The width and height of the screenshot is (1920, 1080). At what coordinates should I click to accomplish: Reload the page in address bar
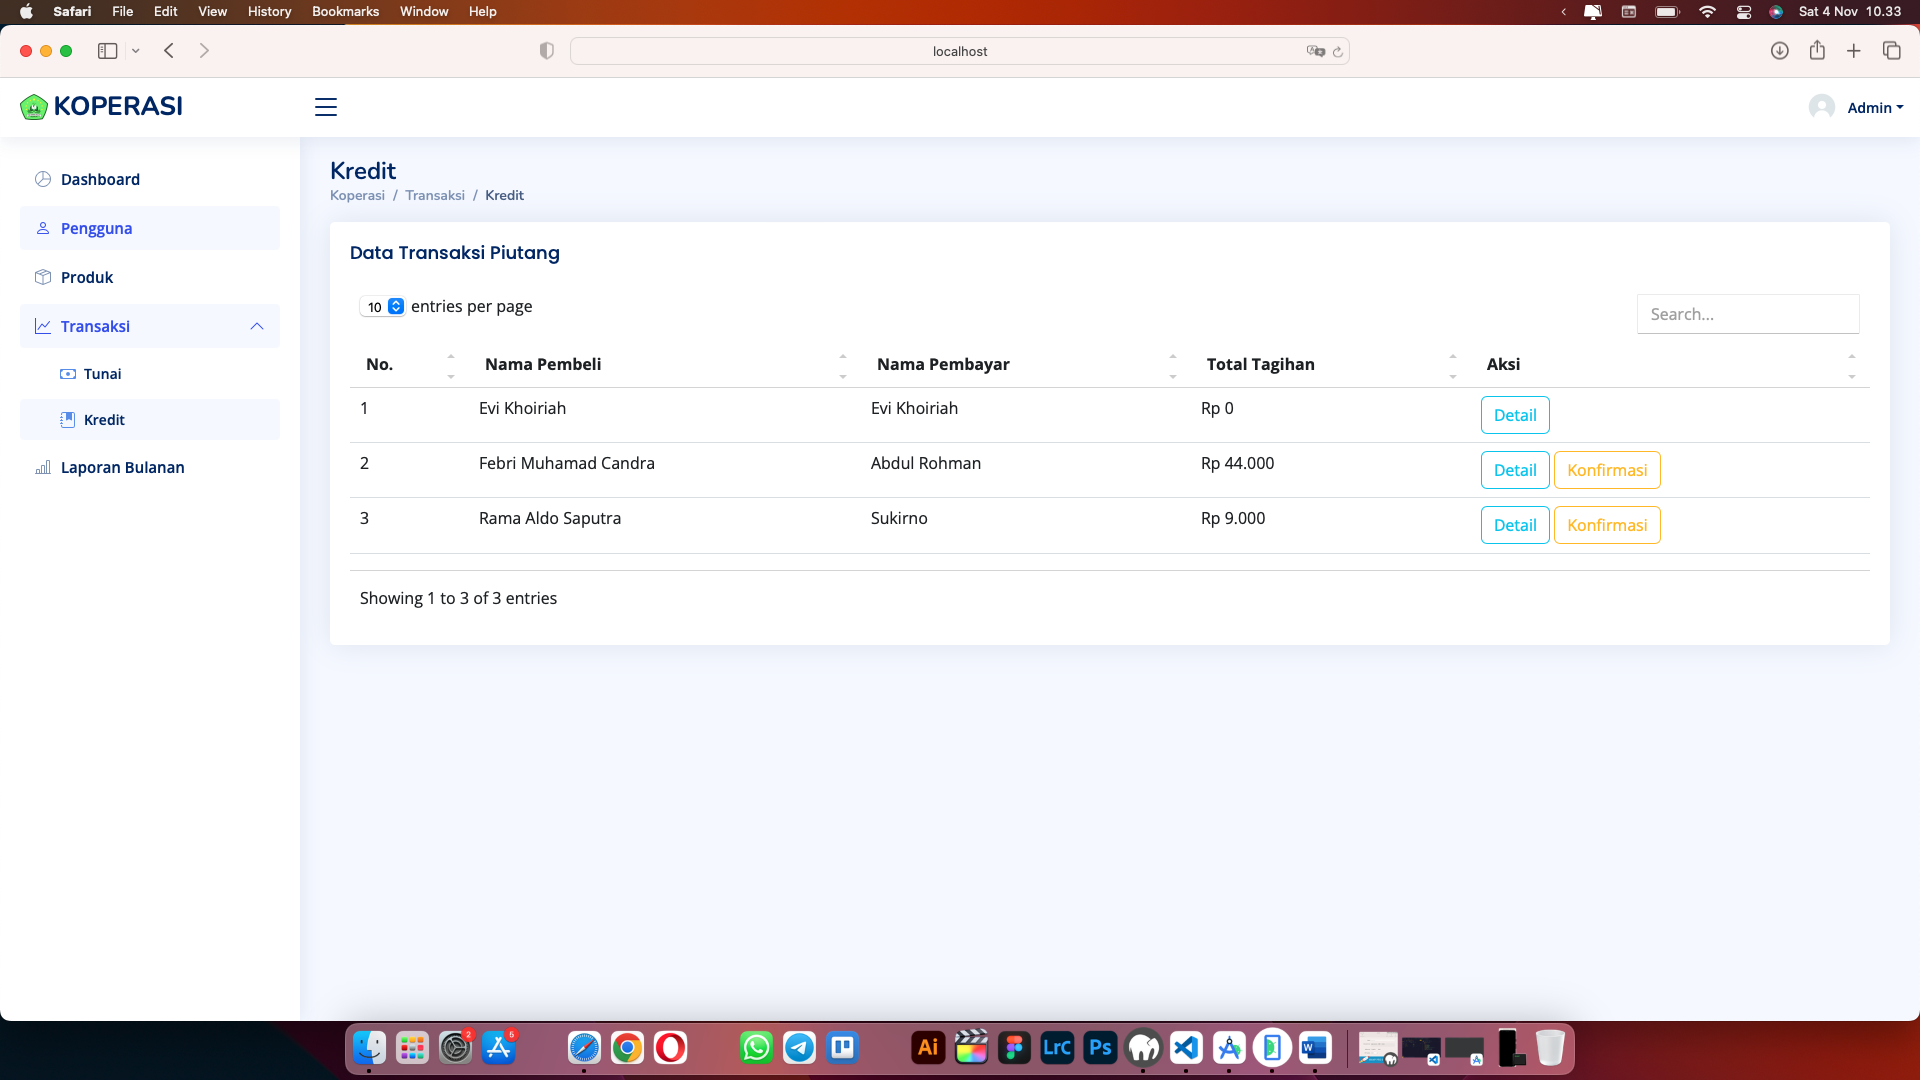1338,52
